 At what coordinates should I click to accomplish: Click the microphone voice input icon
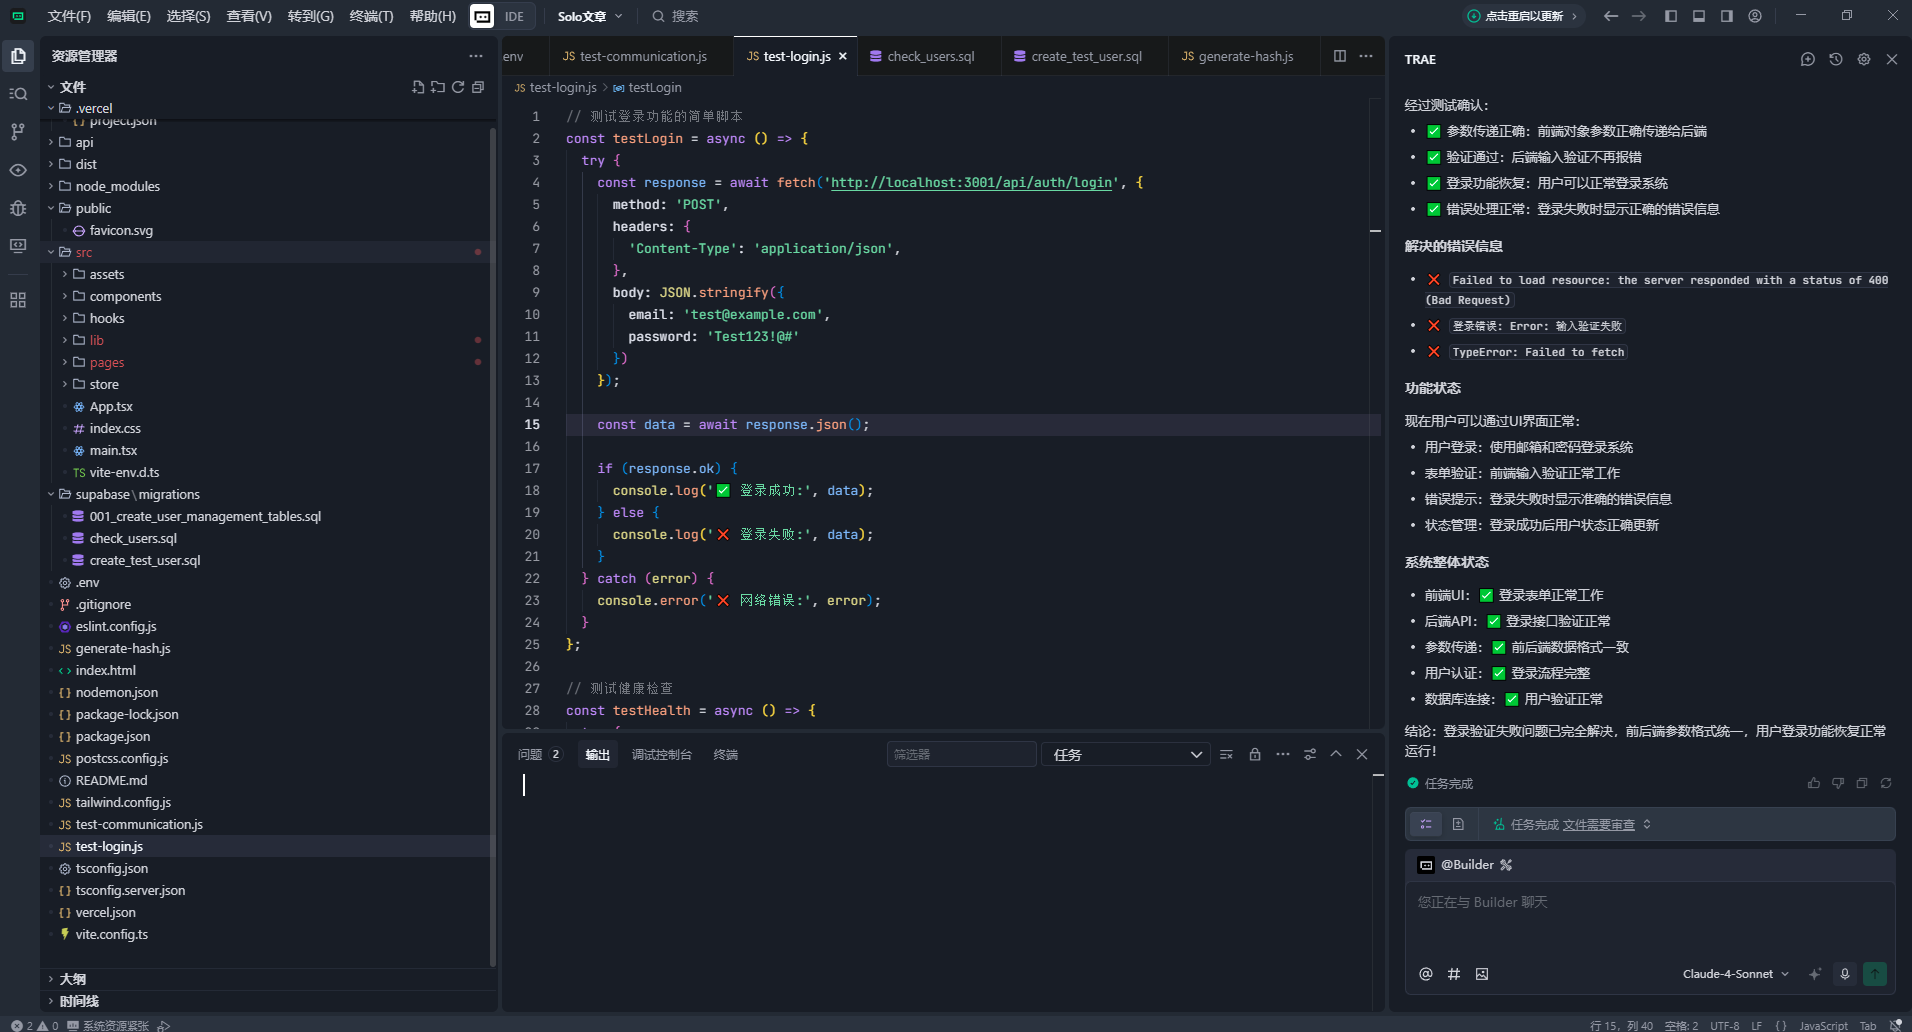tap(1845, 974)
